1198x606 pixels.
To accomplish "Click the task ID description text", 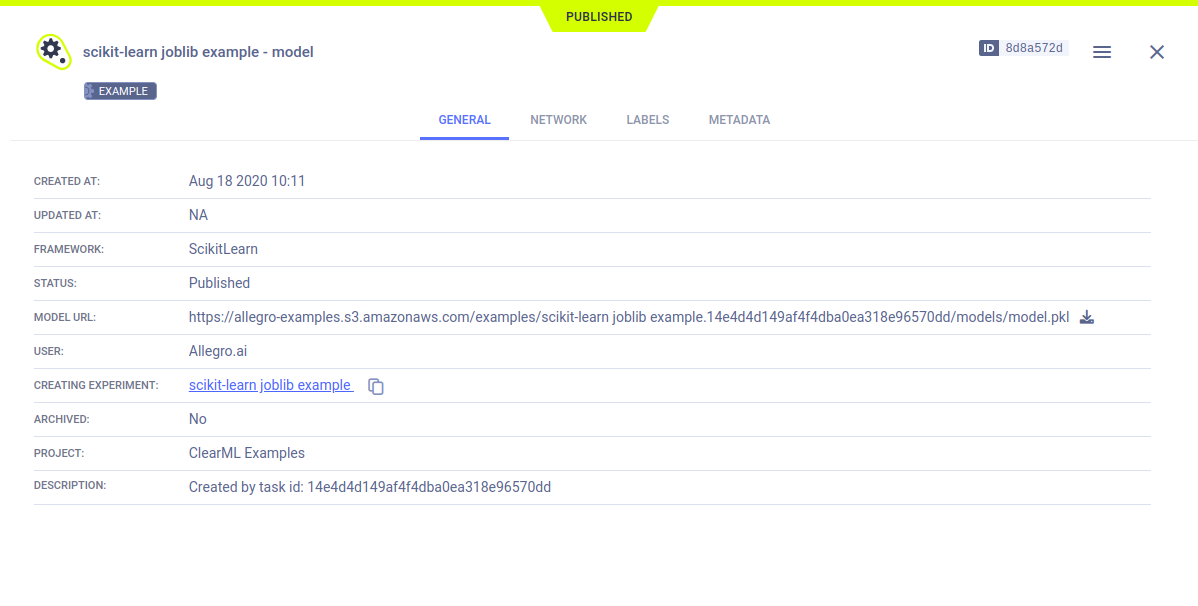I will click(370, 487).
